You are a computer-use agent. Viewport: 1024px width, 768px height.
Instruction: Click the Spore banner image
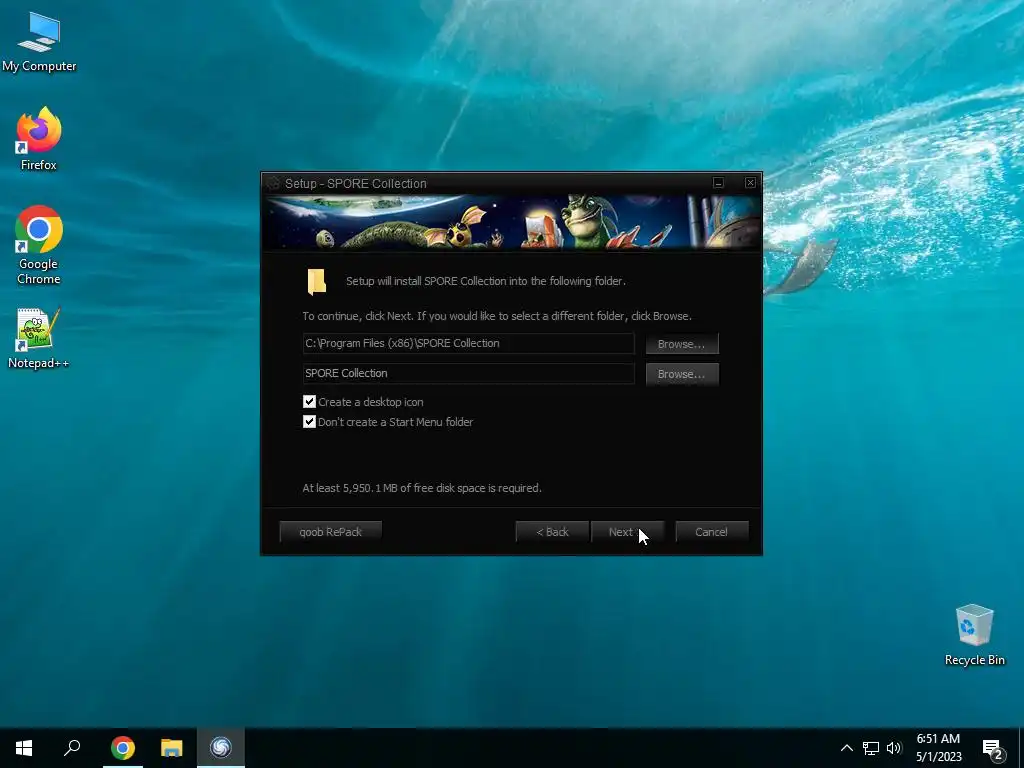pos(511,222)
